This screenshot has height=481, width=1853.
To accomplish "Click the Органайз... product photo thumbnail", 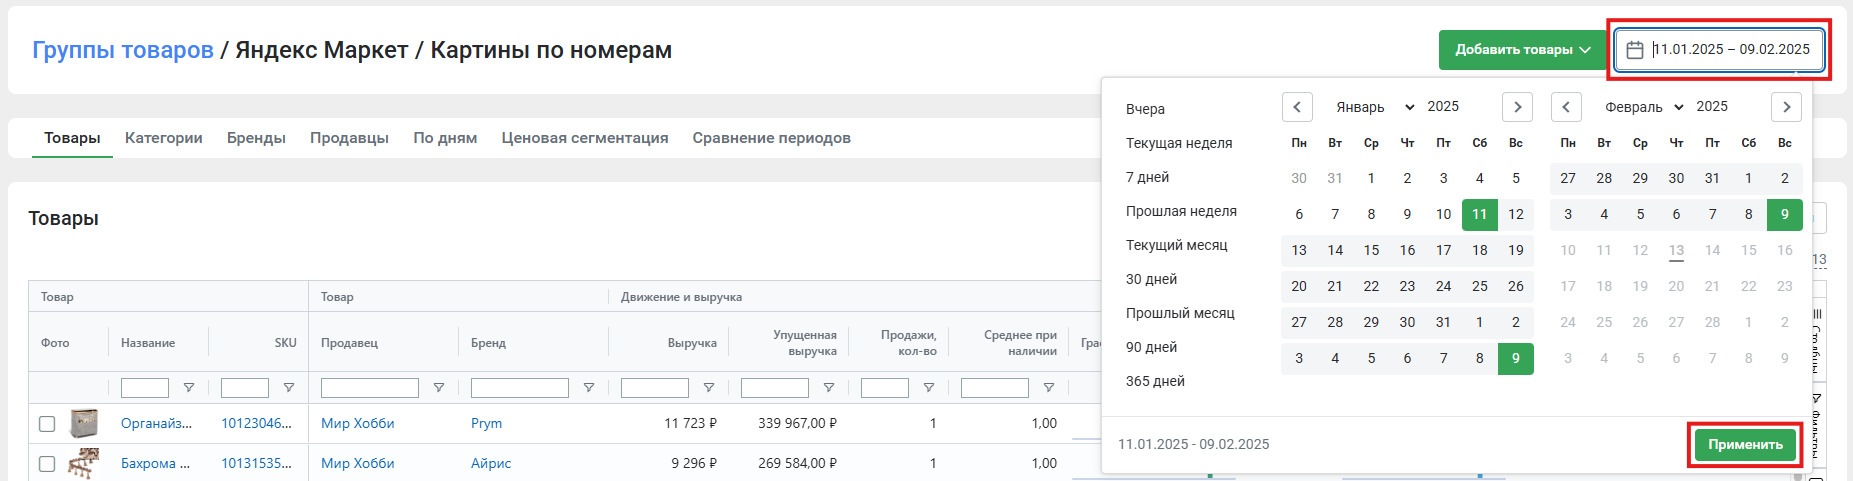I will tap(84, 424).
